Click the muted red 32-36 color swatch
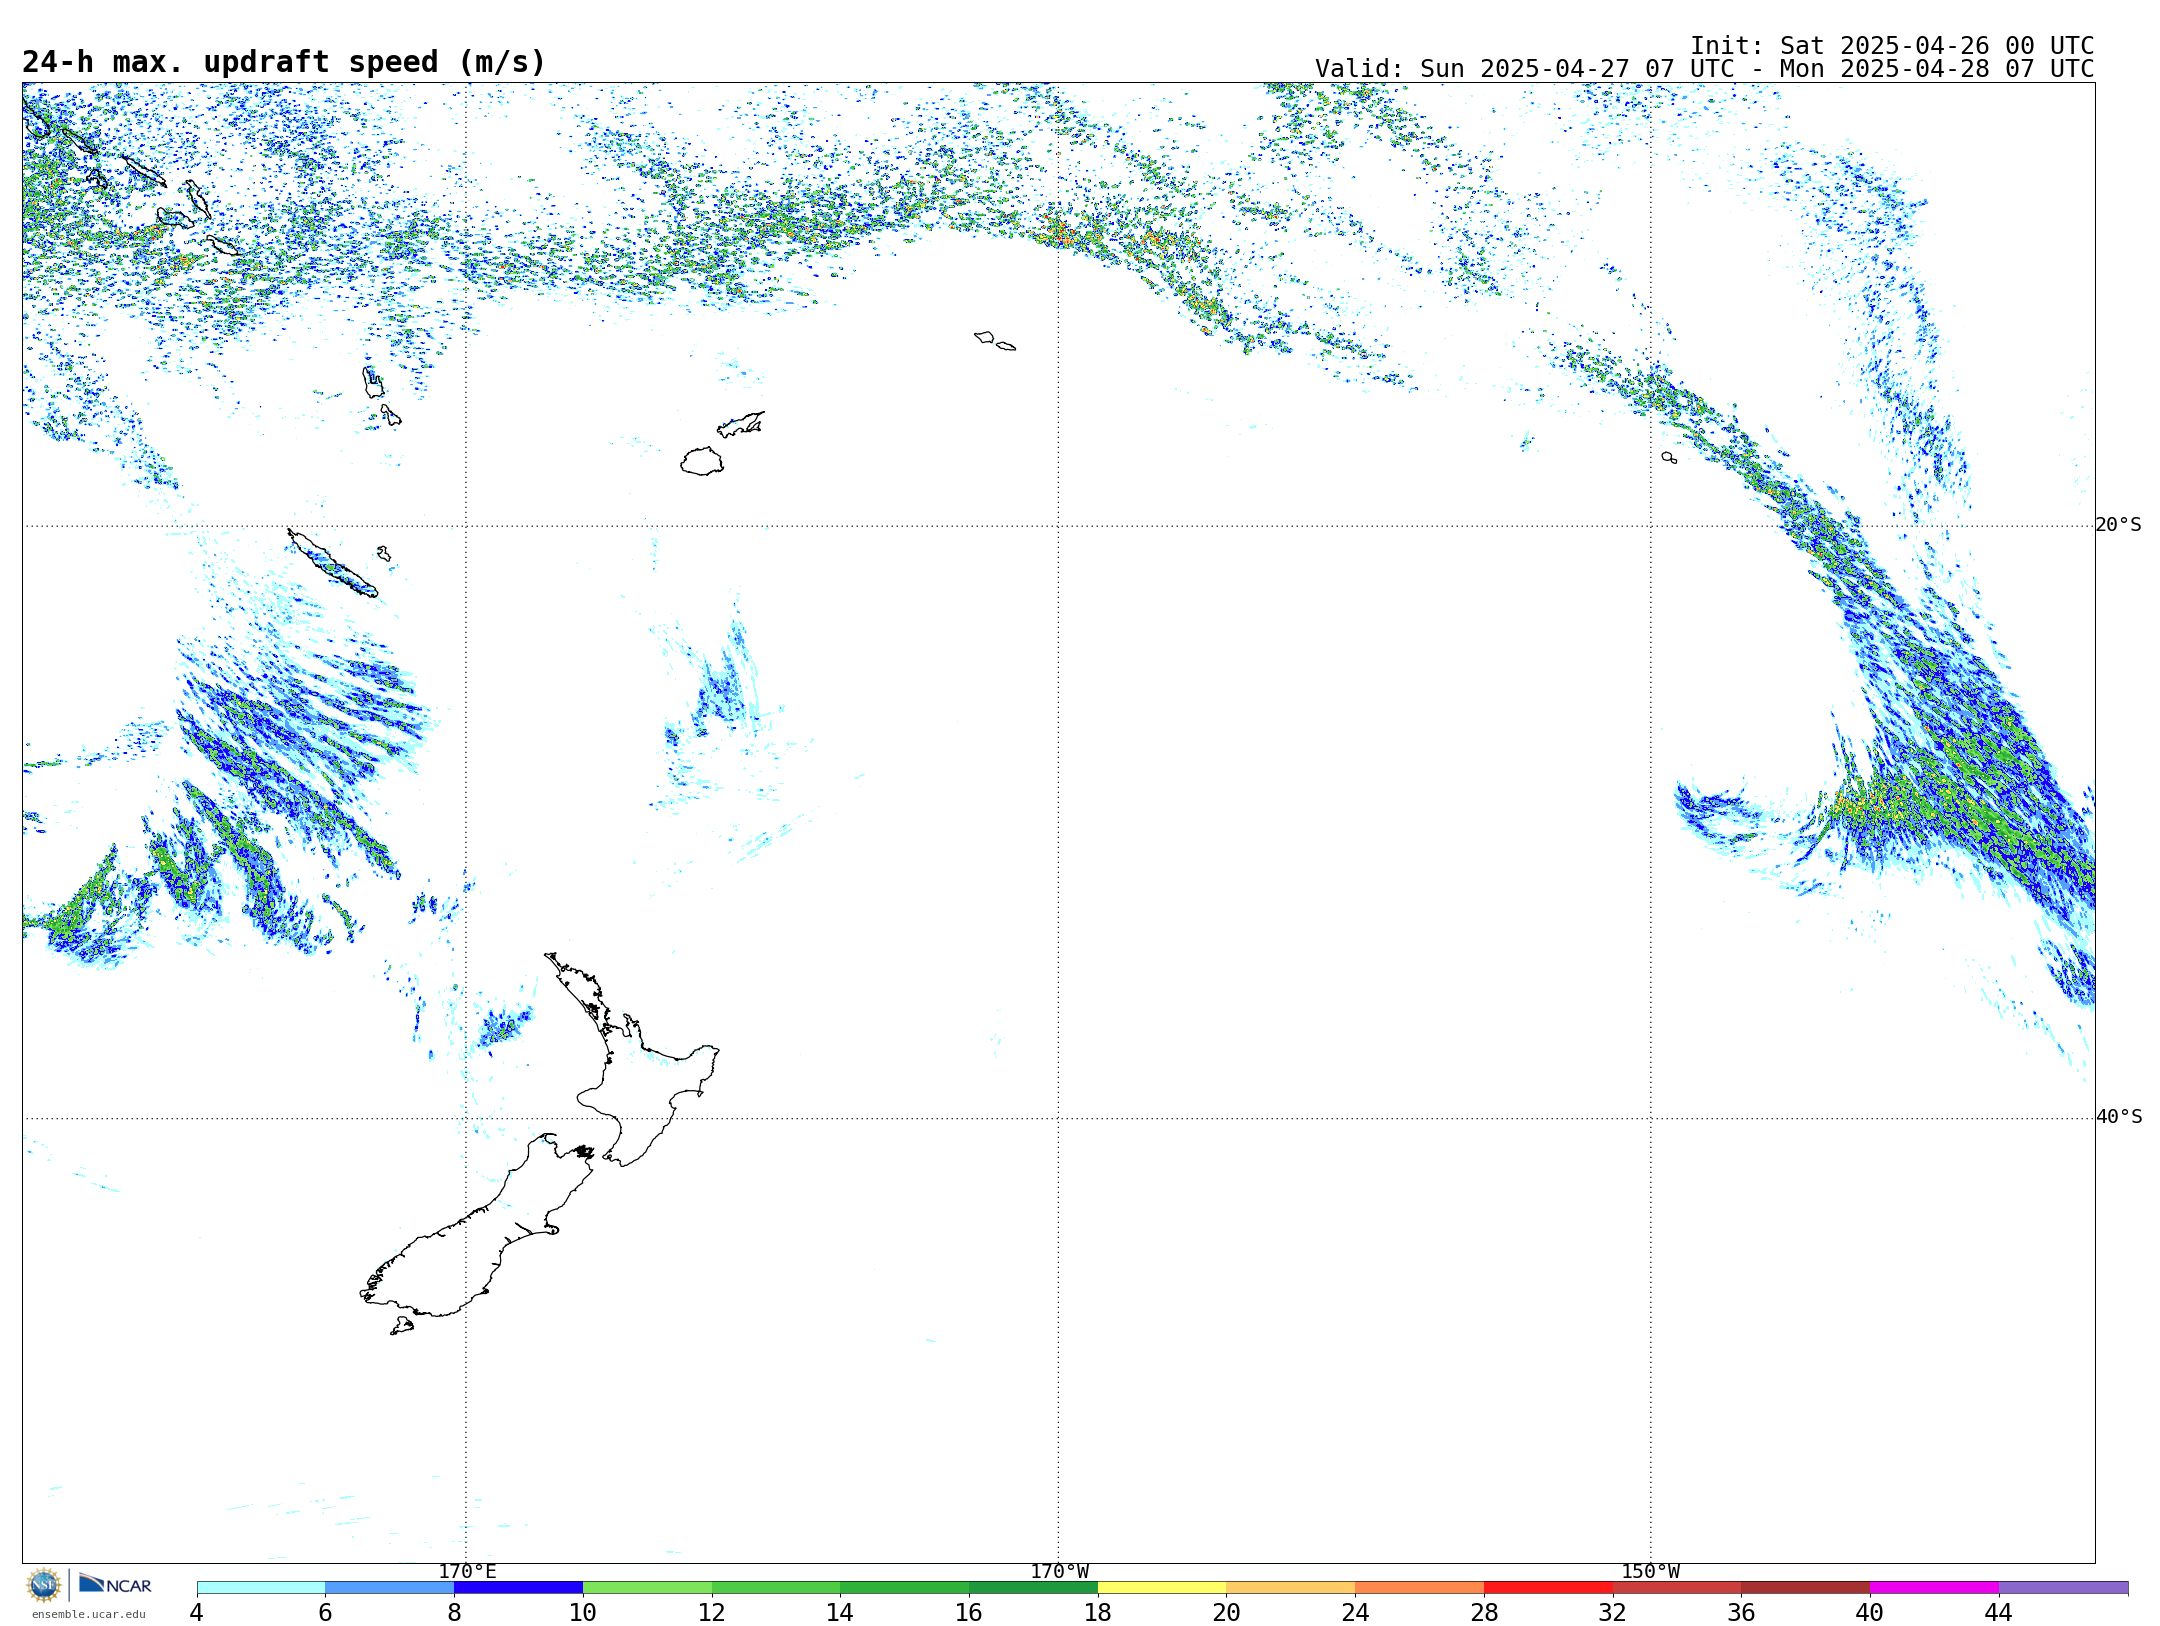The width and height of the screenshot is (2160, 1626). click(1677, 1588)
